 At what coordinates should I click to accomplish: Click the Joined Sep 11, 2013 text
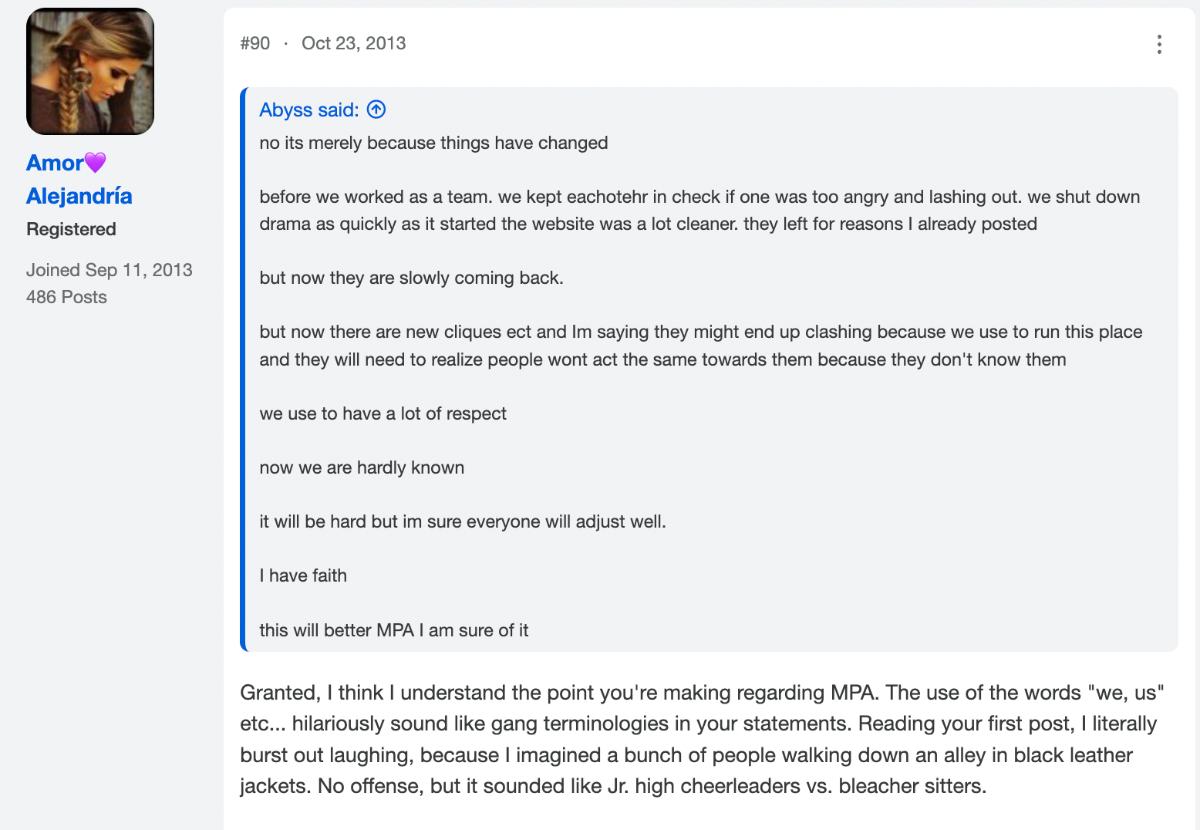[109, 270]
